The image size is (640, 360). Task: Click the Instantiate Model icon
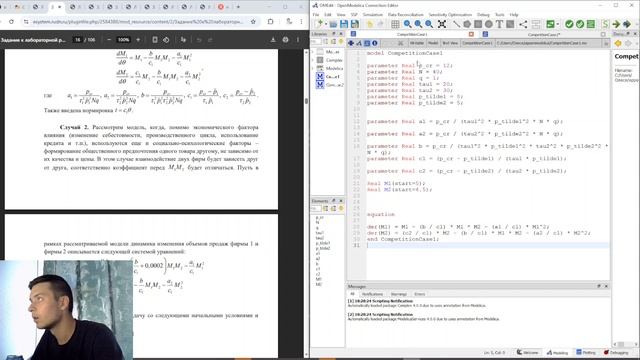point(591,24)
